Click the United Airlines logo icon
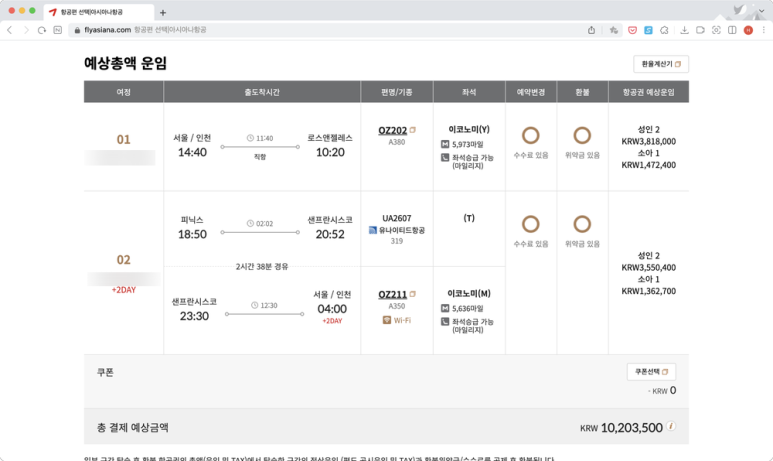 (373, 230)
